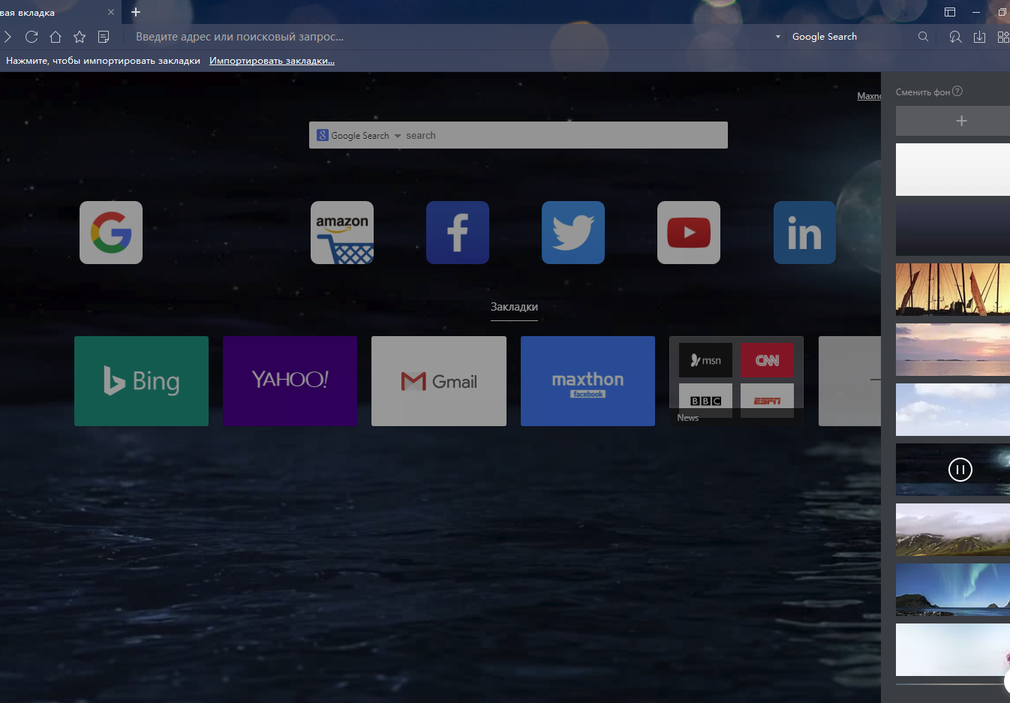Close the current tab

(x=111, y=12)
